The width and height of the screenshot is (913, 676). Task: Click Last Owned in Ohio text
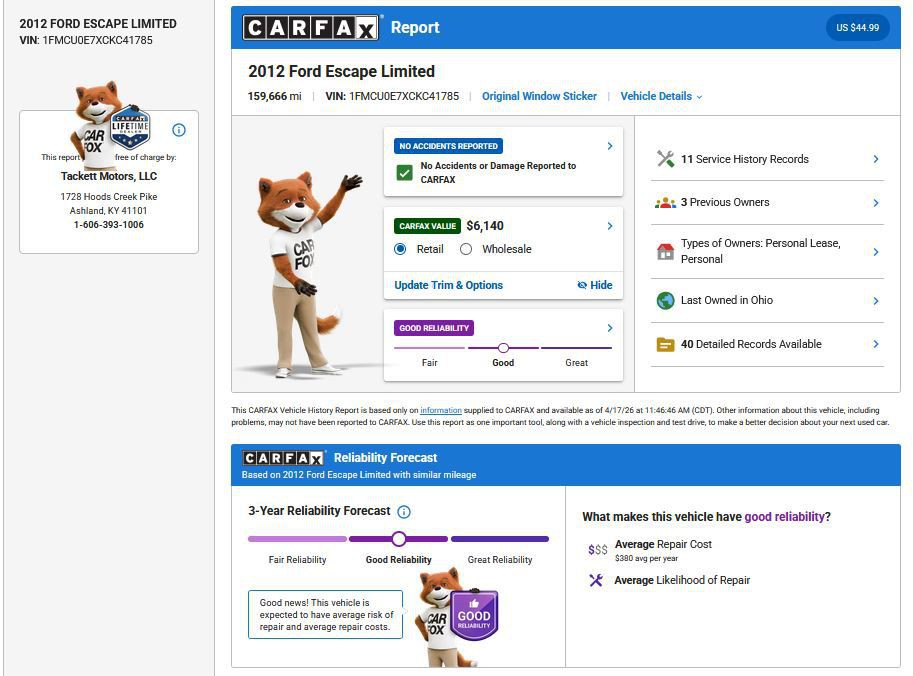(x=727, y=300)
